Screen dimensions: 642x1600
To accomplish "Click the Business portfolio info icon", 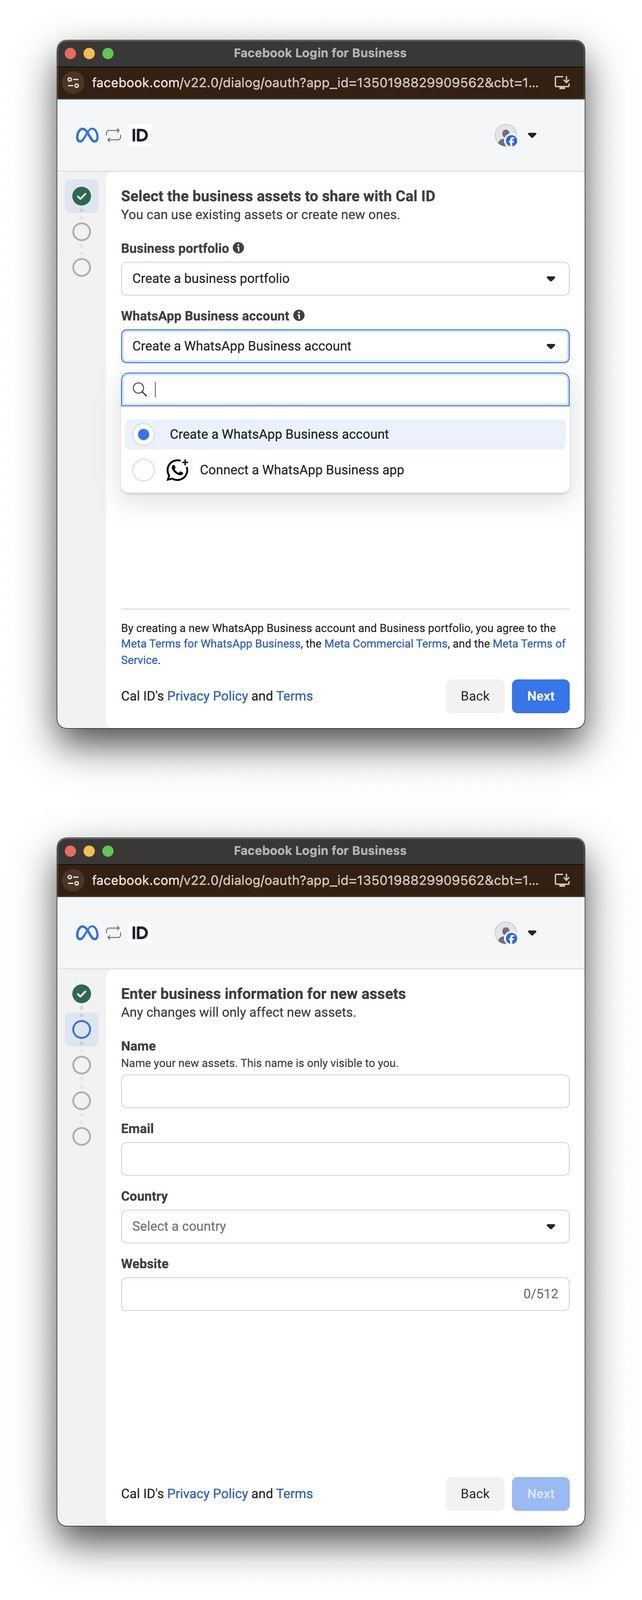I will pyautogui.click(x=238, y=248).
